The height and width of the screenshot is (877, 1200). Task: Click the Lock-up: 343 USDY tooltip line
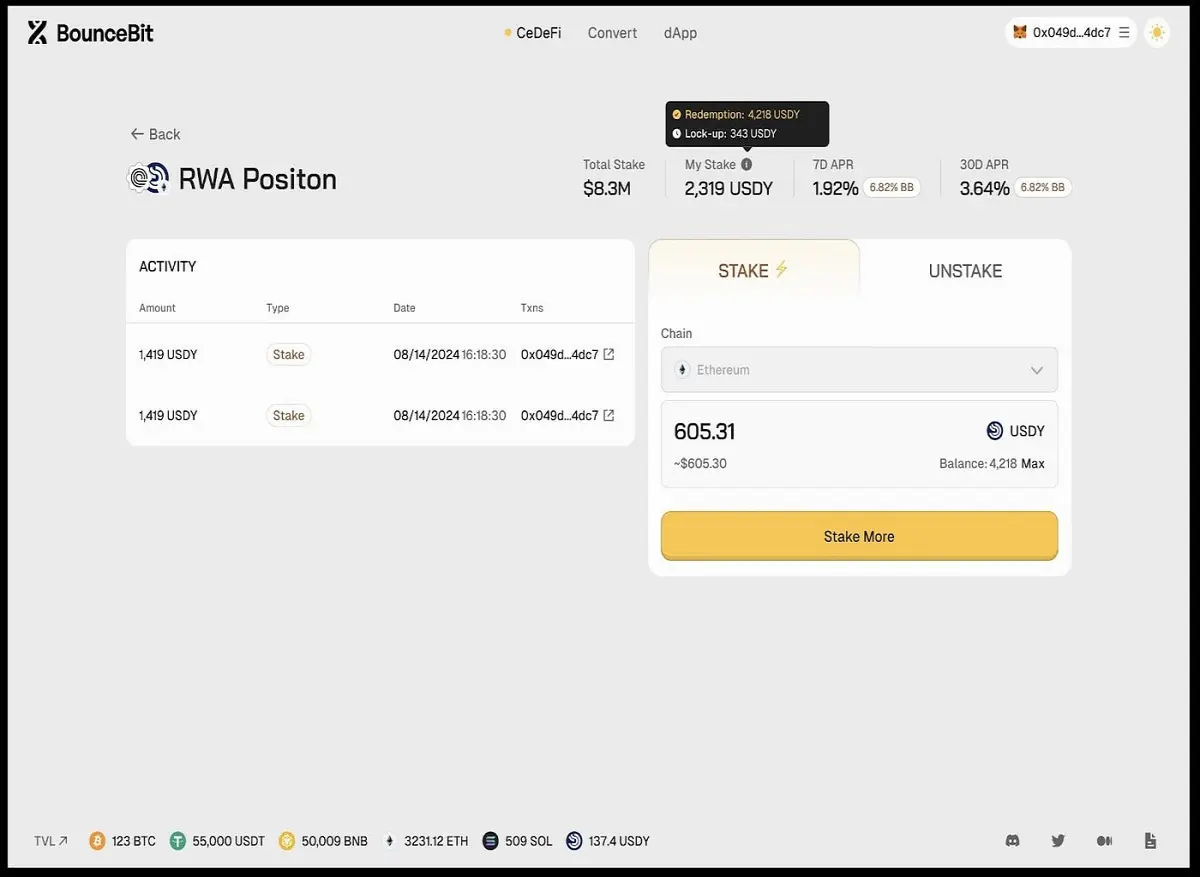[x=724, y=133]
